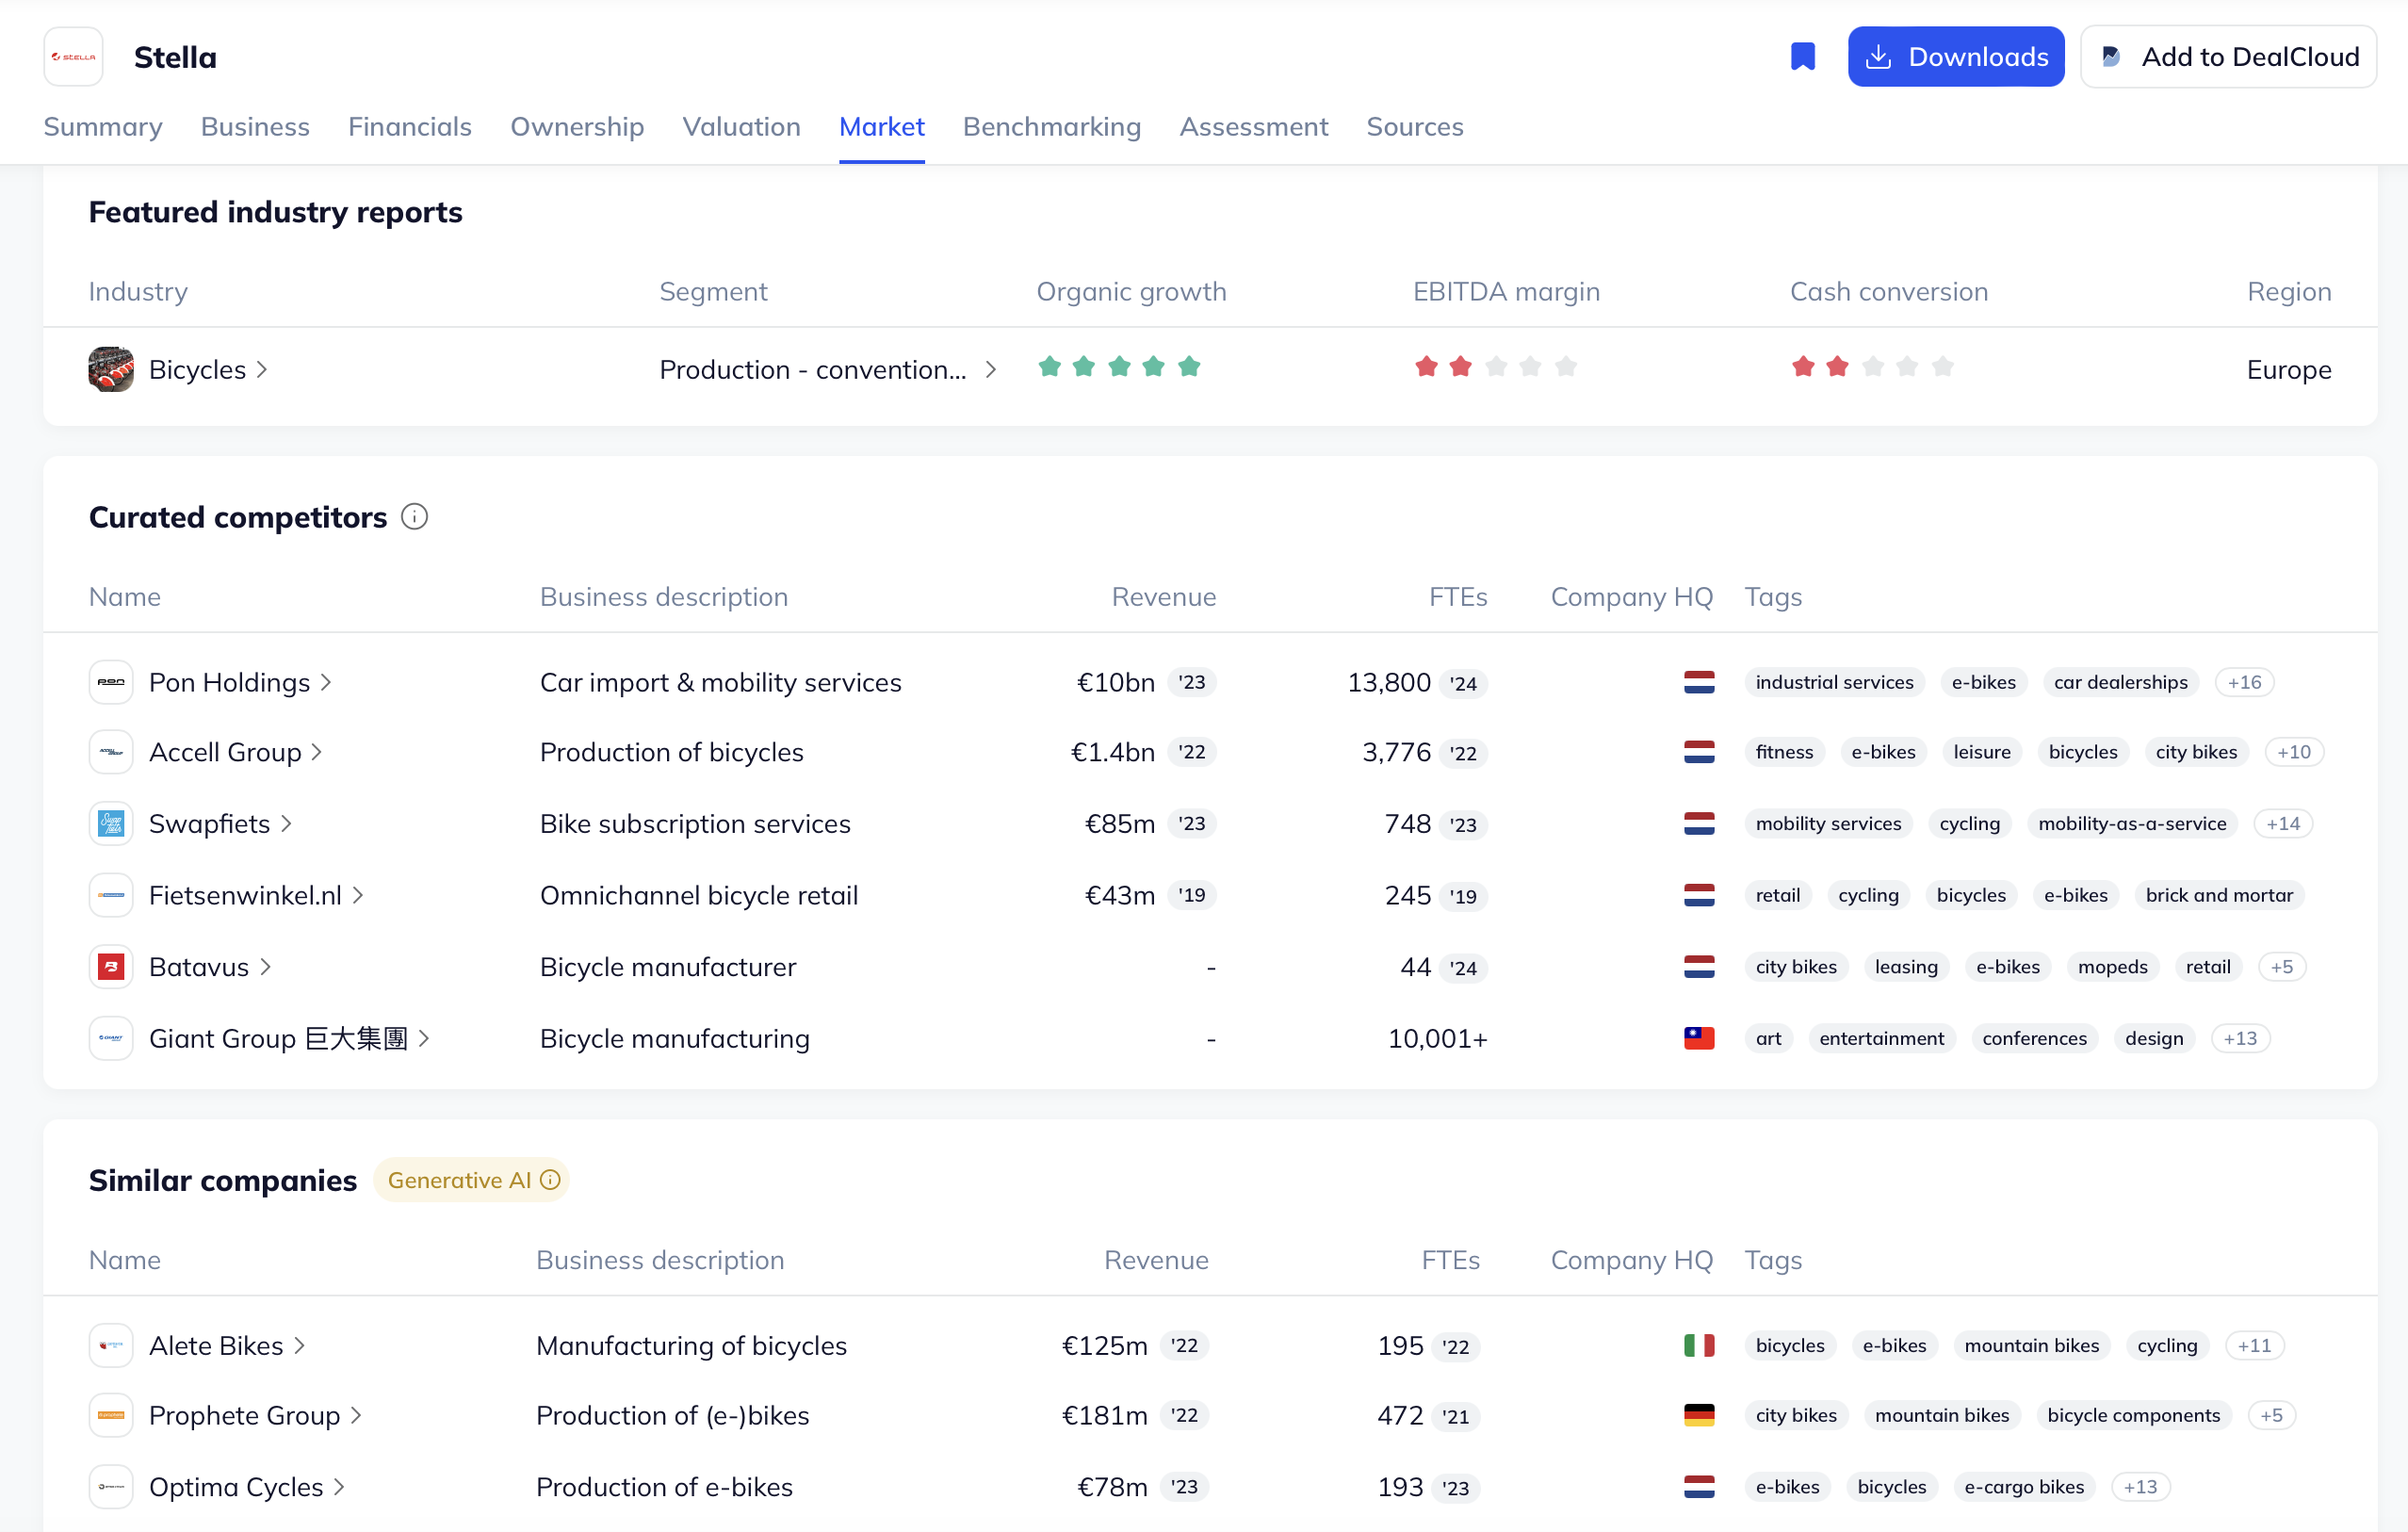Viewport: 2408px width, 1532px height.
Task: Expand +5 tags for Prophete Group
Action: (2271, 1415)
